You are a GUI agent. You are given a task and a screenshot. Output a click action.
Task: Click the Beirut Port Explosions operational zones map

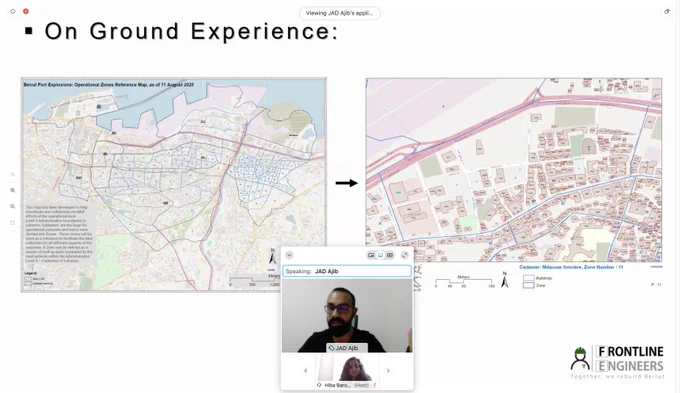point(174,184)
